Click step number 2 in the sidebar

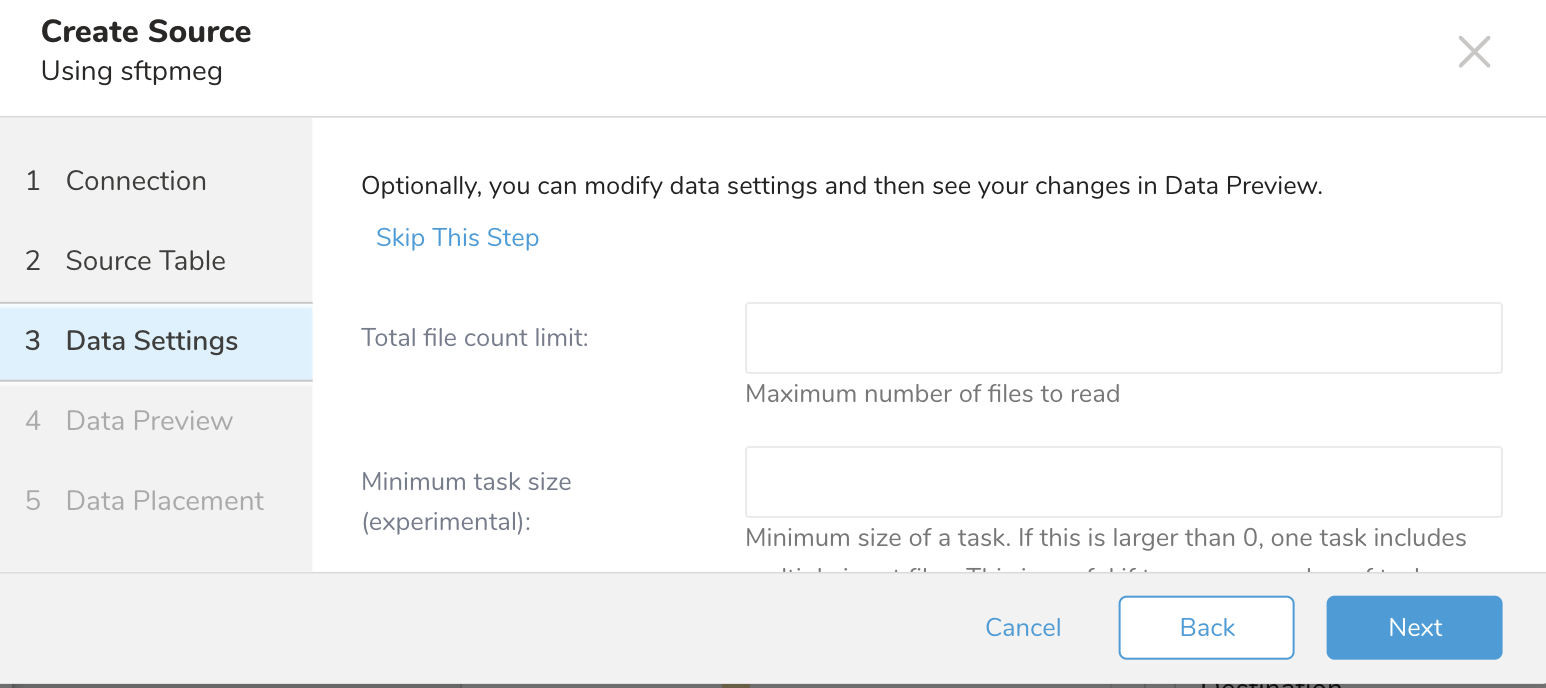point(33,261)
